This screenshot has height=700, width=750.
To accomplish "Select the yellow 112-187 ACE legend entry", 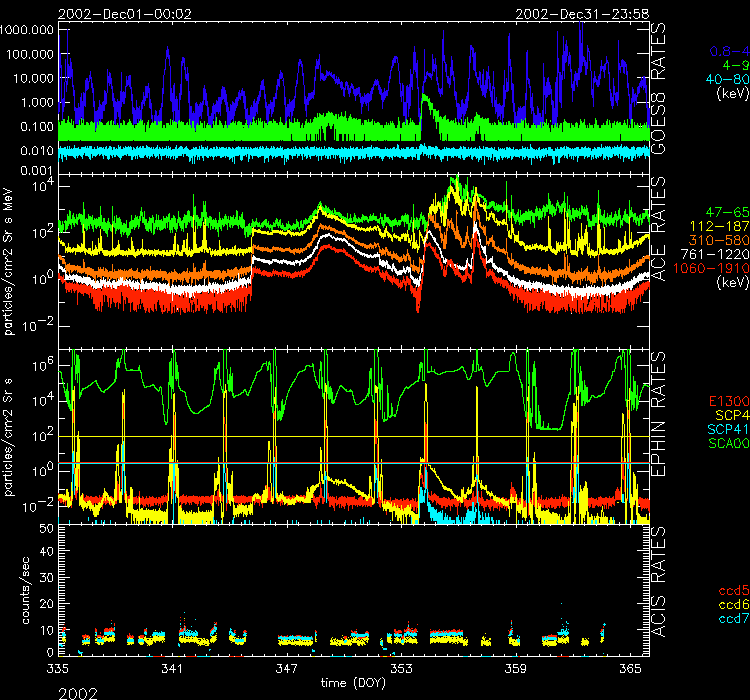I will pyautogui.click(x=722, y=227).
